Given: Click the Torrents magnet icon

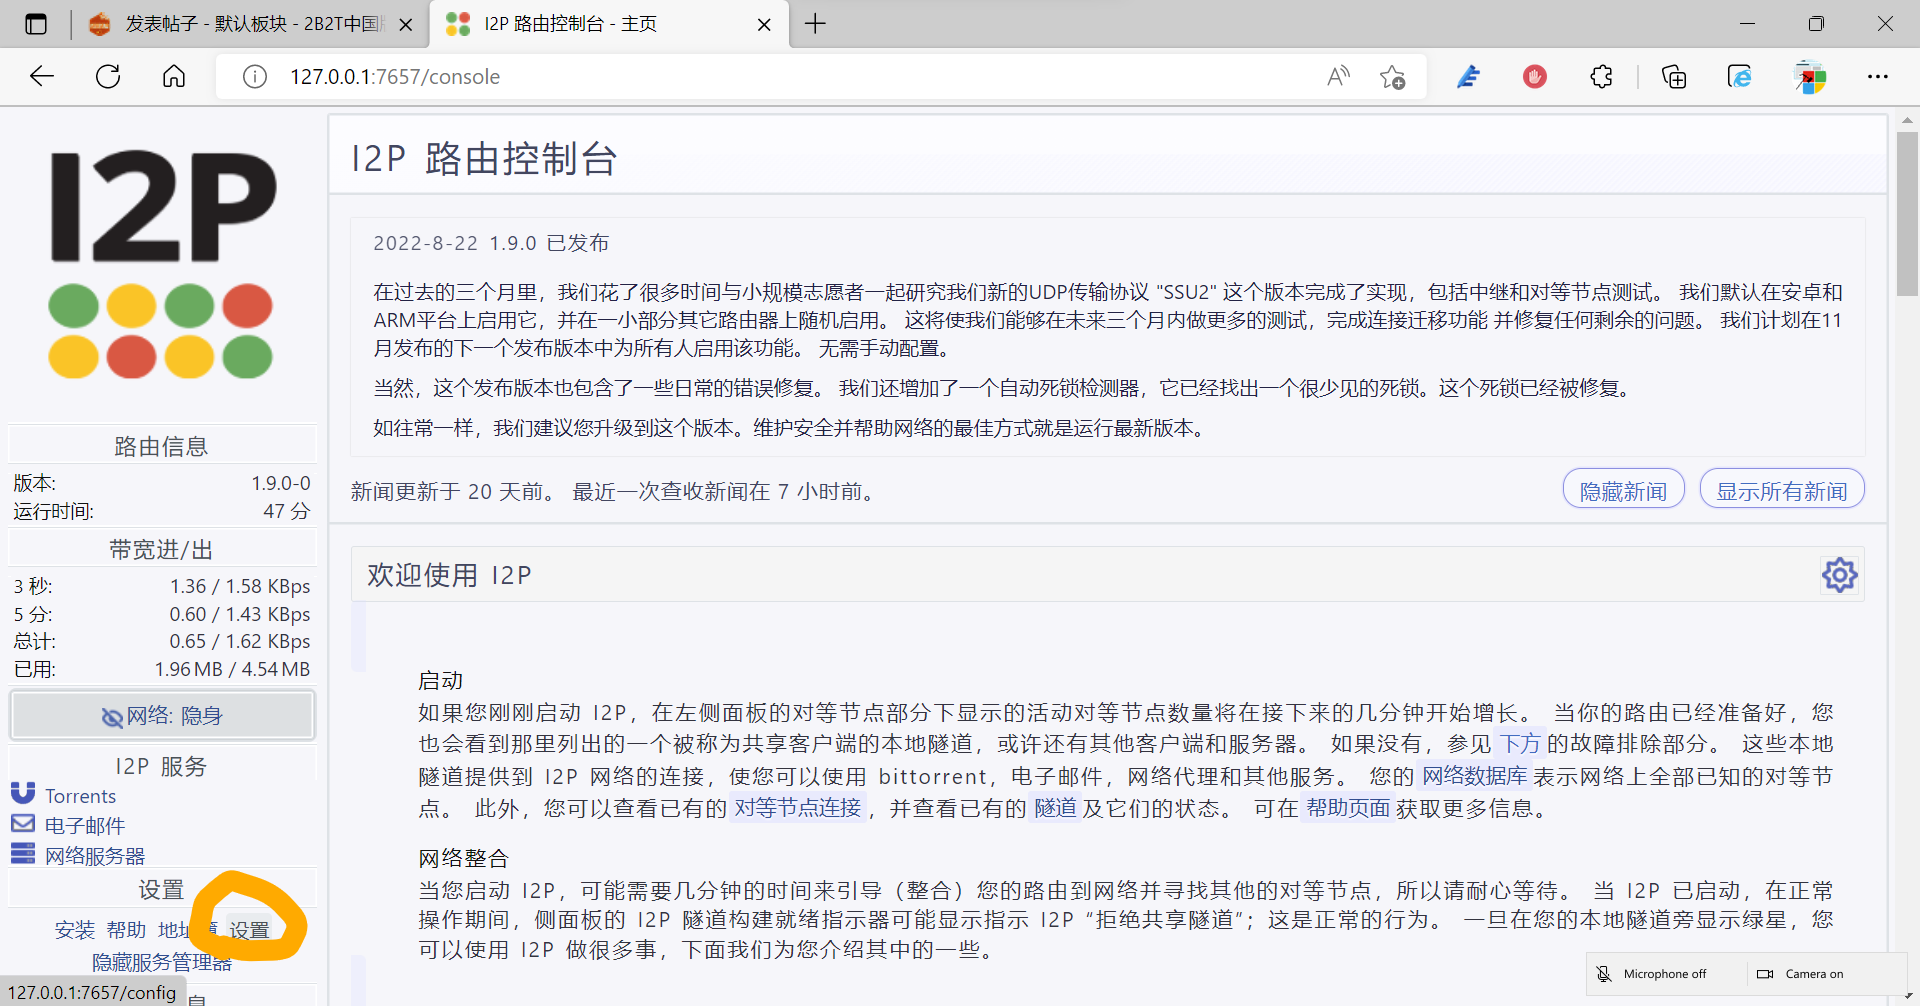Looking at the screenshot, I should pos(23,794).
